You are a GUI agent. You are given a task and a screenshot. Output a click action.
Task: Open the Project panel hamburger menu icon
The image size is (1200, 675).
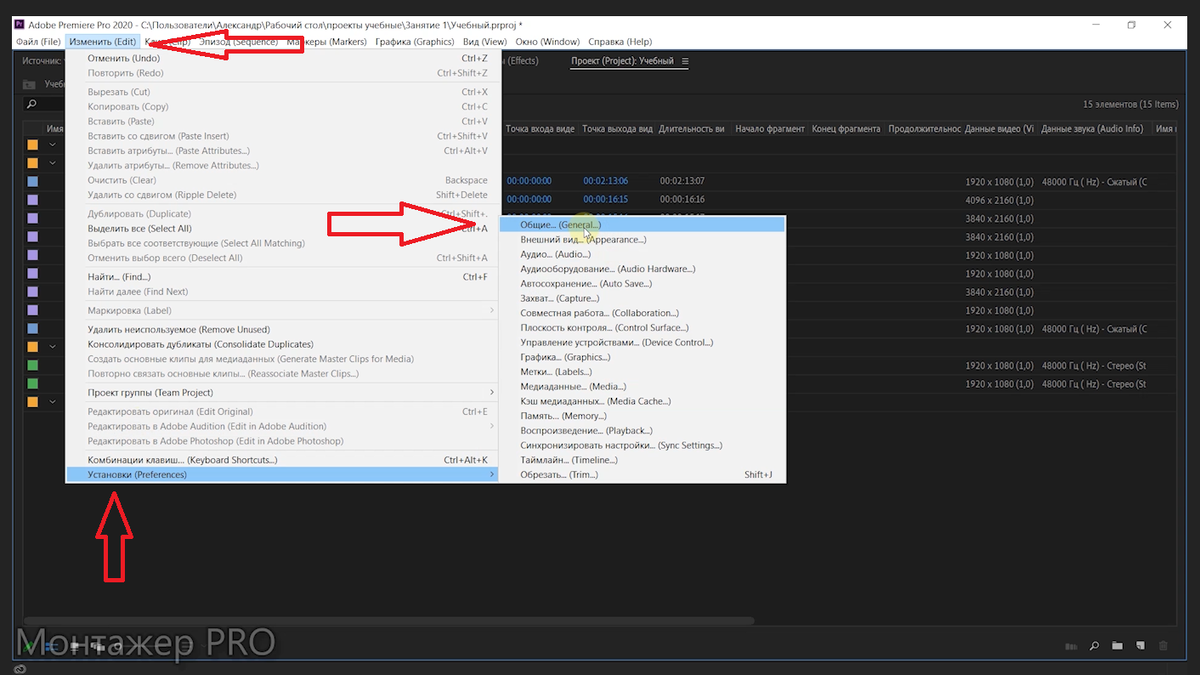pos(686,60)
